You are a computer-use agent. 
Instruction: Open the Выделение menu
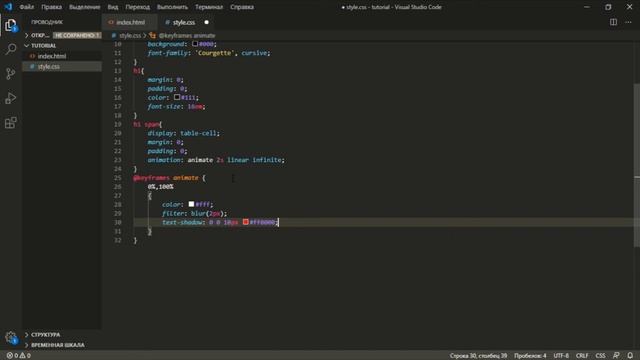point(84,7)
